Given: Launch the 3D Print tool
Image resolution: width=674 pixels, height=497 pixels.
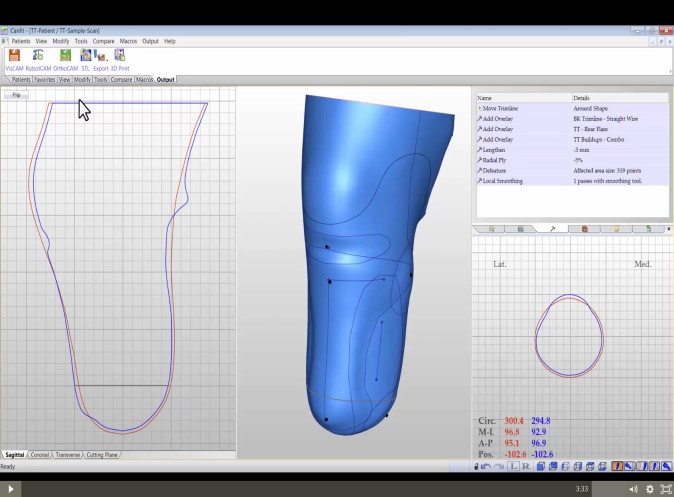Looking at the screenshot, I should click(119, 57).
